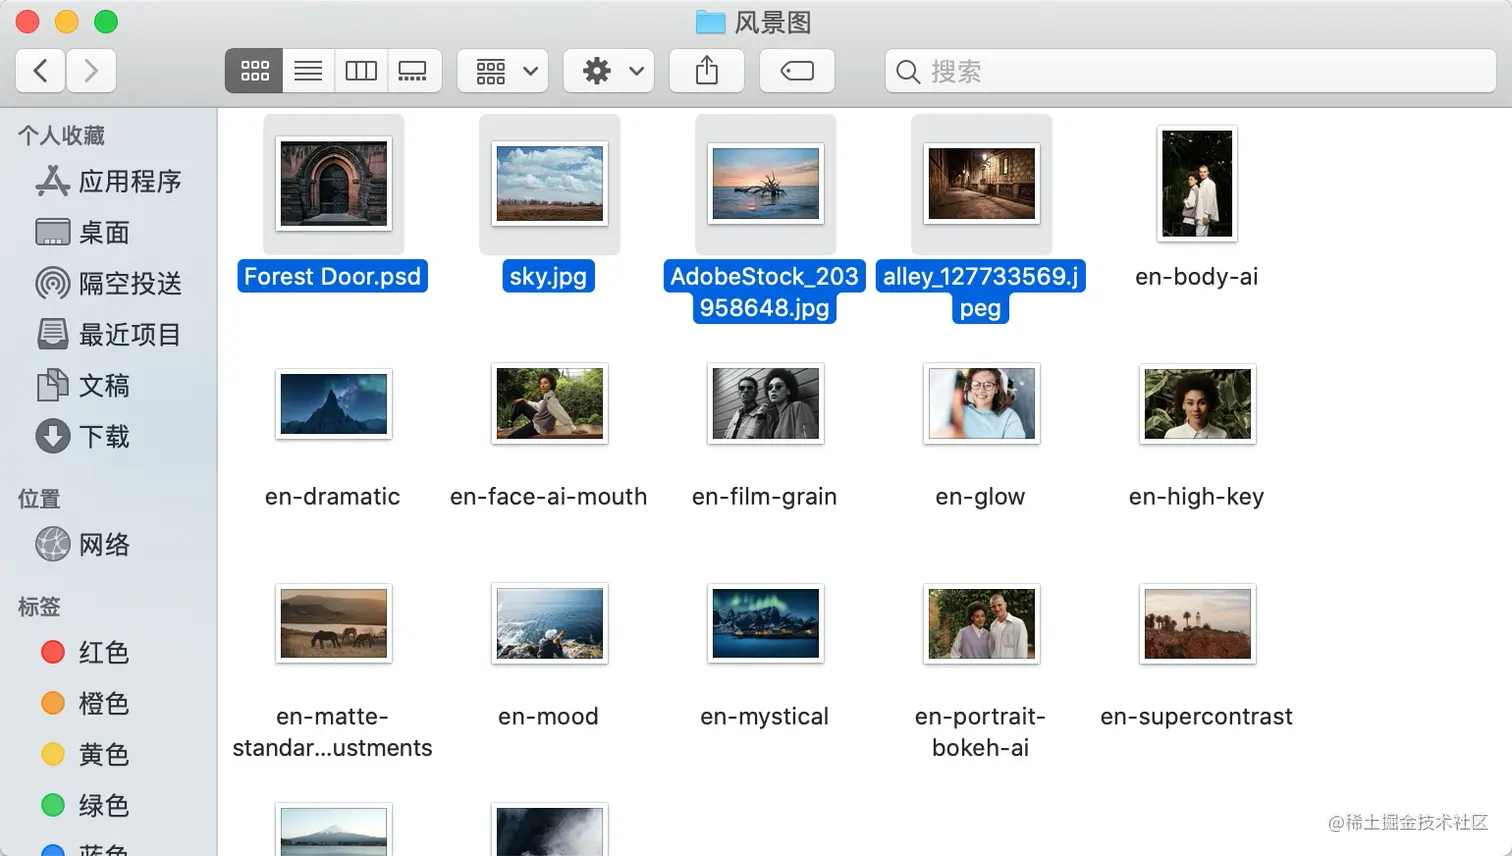Open 网络 in the sidebar
This screenshot has width=1512, height=856.
point(83,544)
